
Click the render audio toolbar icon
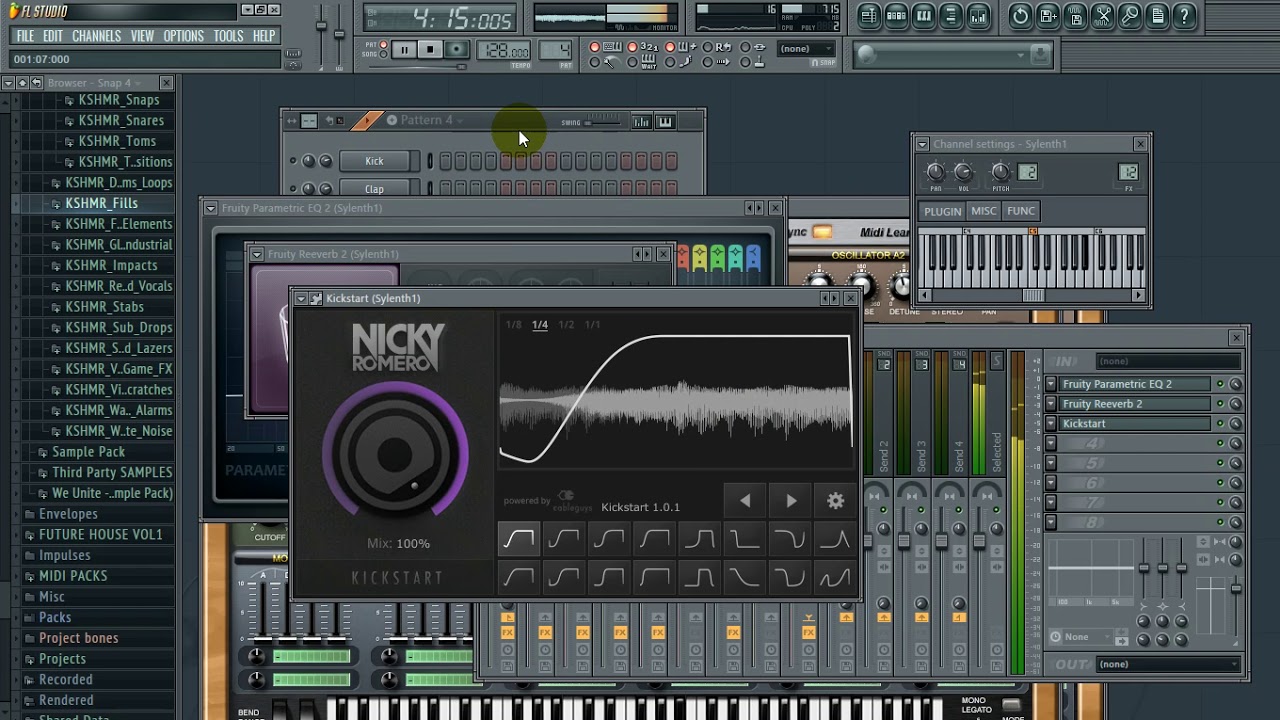[x=1076, y=16]
